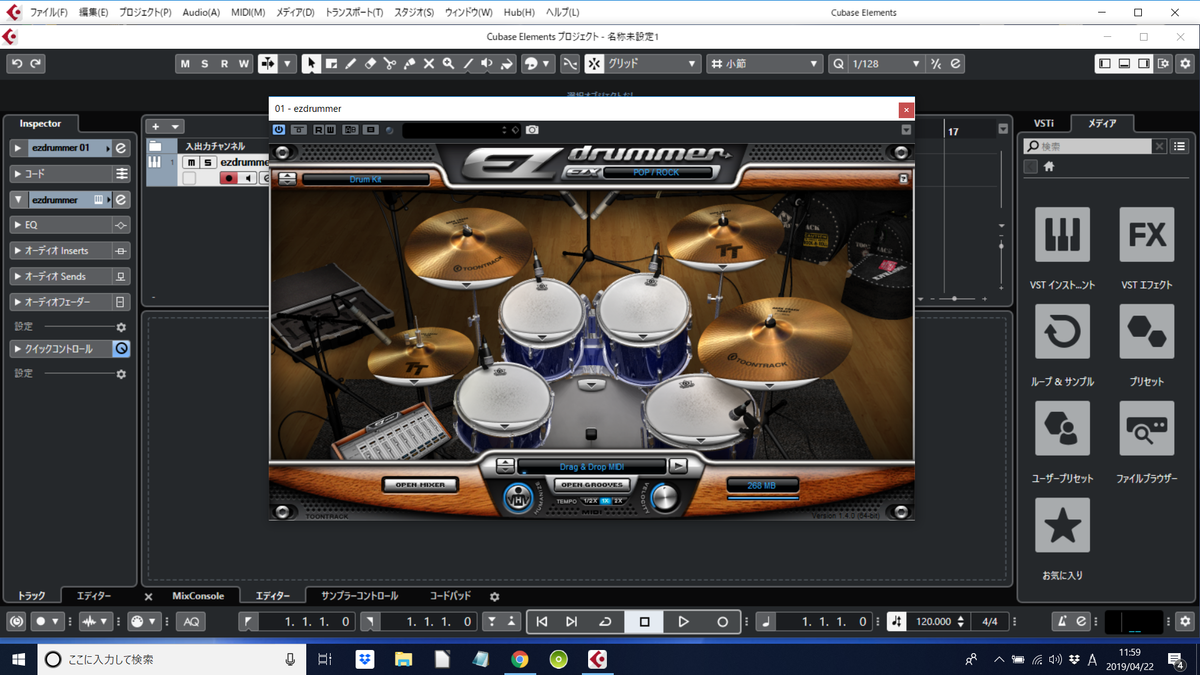Expand the コード inspector section
The image size is (1200, 675).
coord(70,173)
